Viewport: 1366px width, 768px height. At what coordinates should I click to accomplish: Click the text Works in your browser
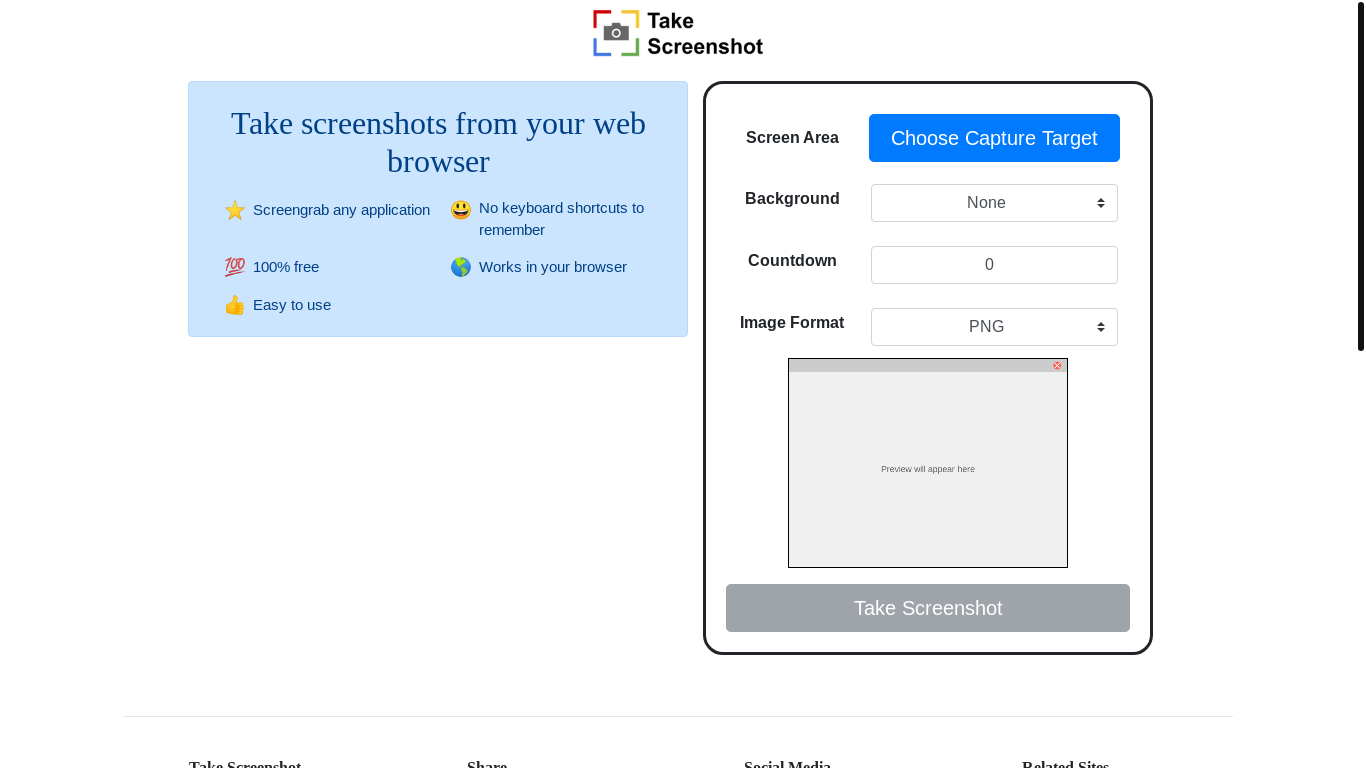(553, 267)
